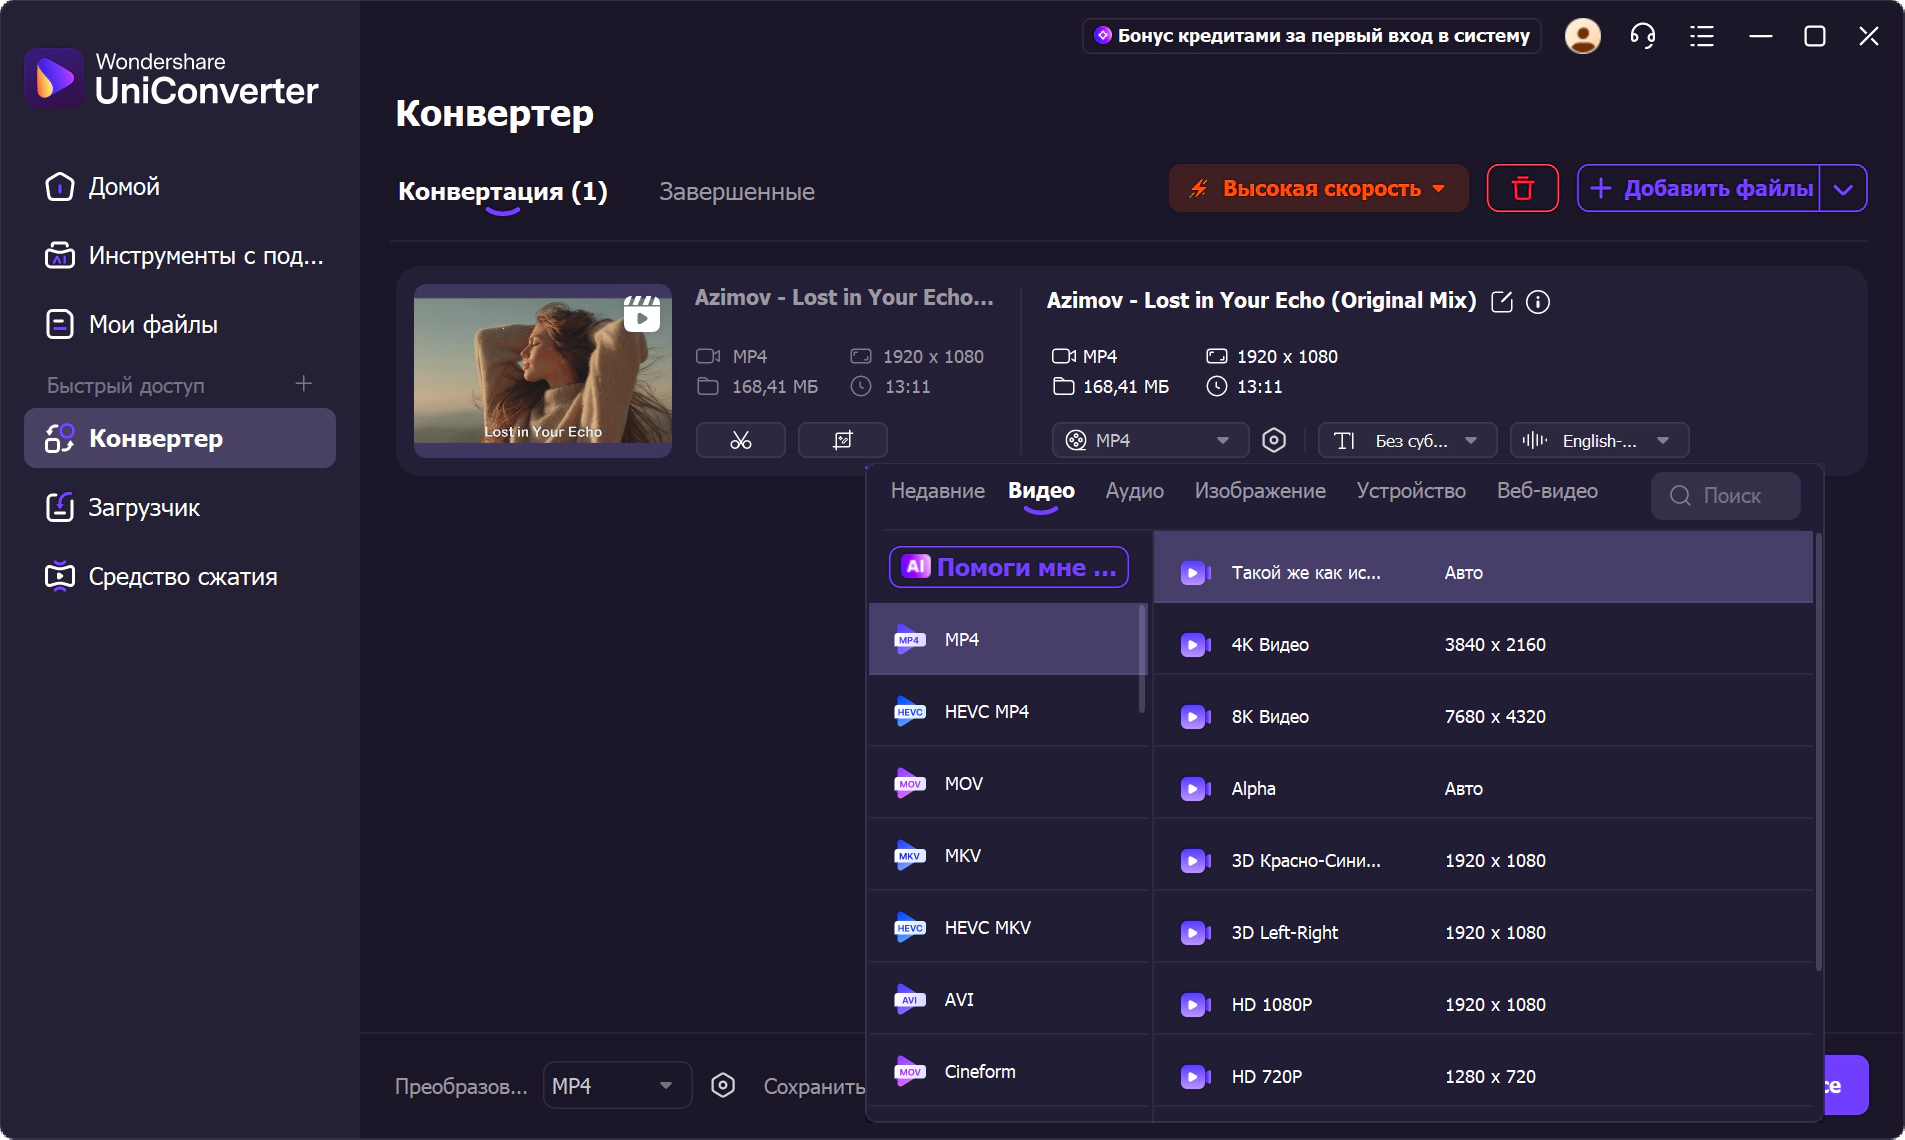The image size is (1905, 1140).
Task: Open Мои файлы in sidebar
Action: 180,325
